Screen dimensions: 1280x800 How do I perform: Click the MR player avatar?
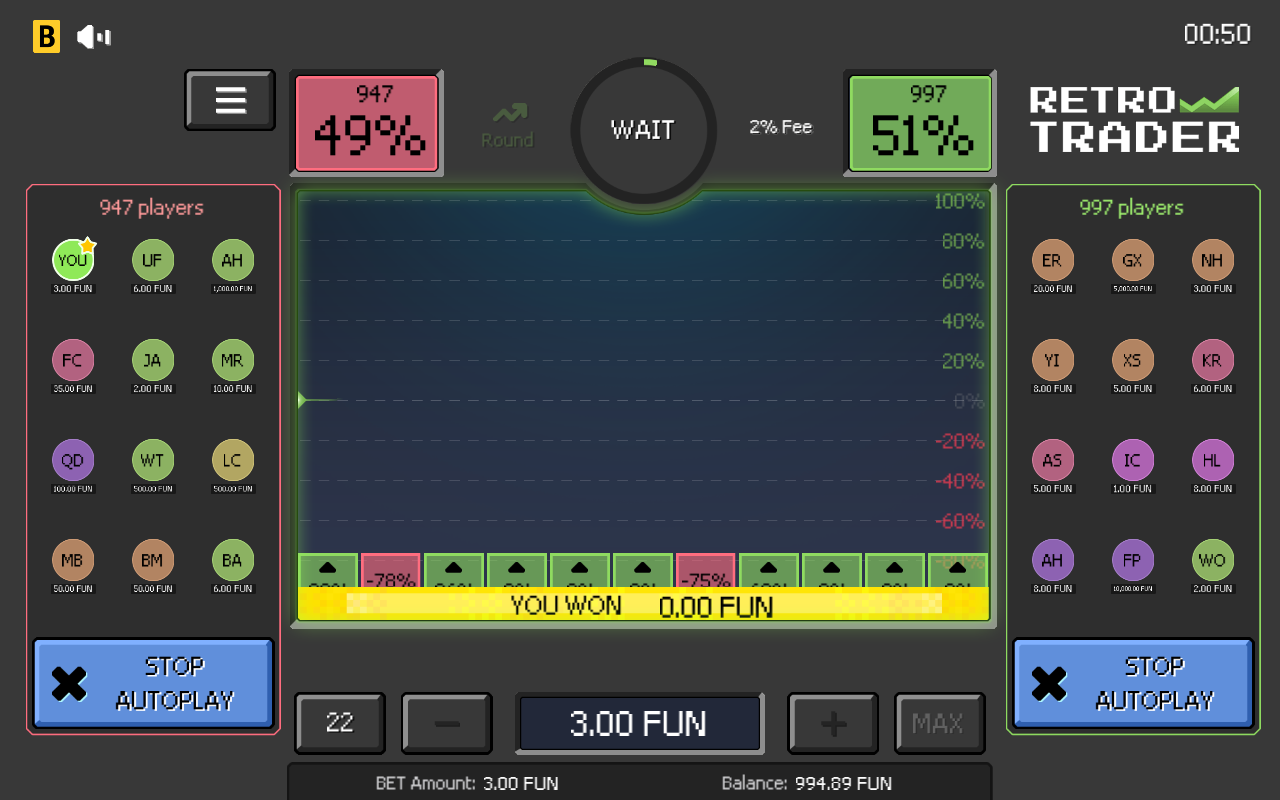click(x=233, y=360)
